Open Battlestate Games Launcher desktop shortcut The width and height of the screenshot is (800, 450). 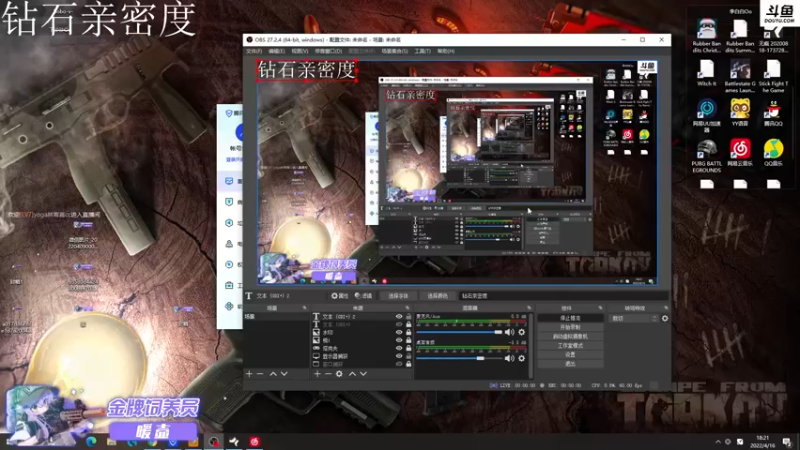pyautogui.click(x=740, y=76)
